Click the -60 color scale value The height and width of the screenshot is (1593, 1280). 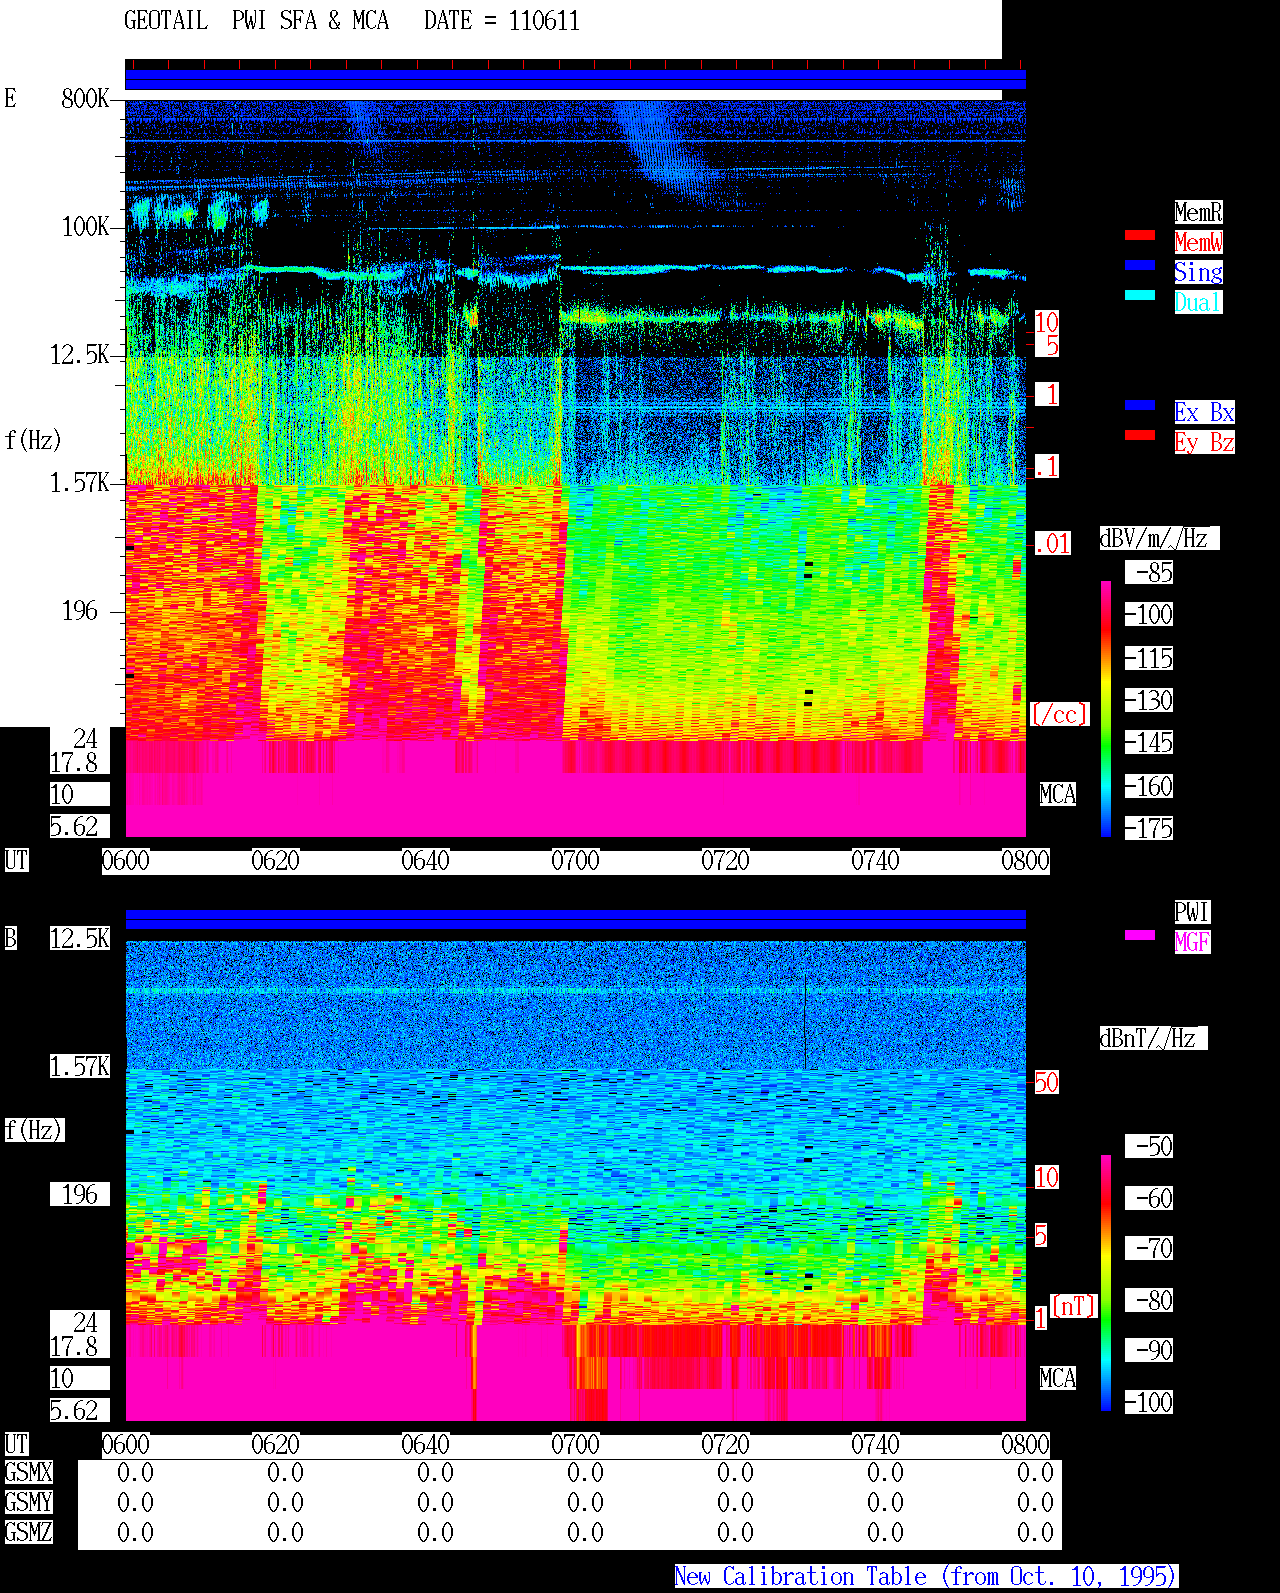(1150, 1198)
